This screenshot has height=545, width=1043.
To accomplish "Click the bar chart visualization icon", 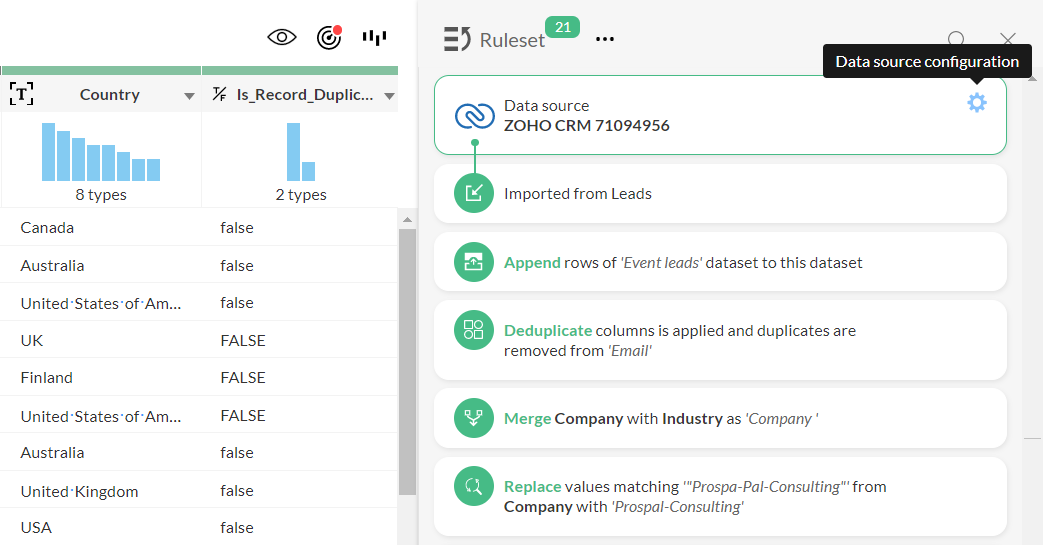I will coord(374,38).
